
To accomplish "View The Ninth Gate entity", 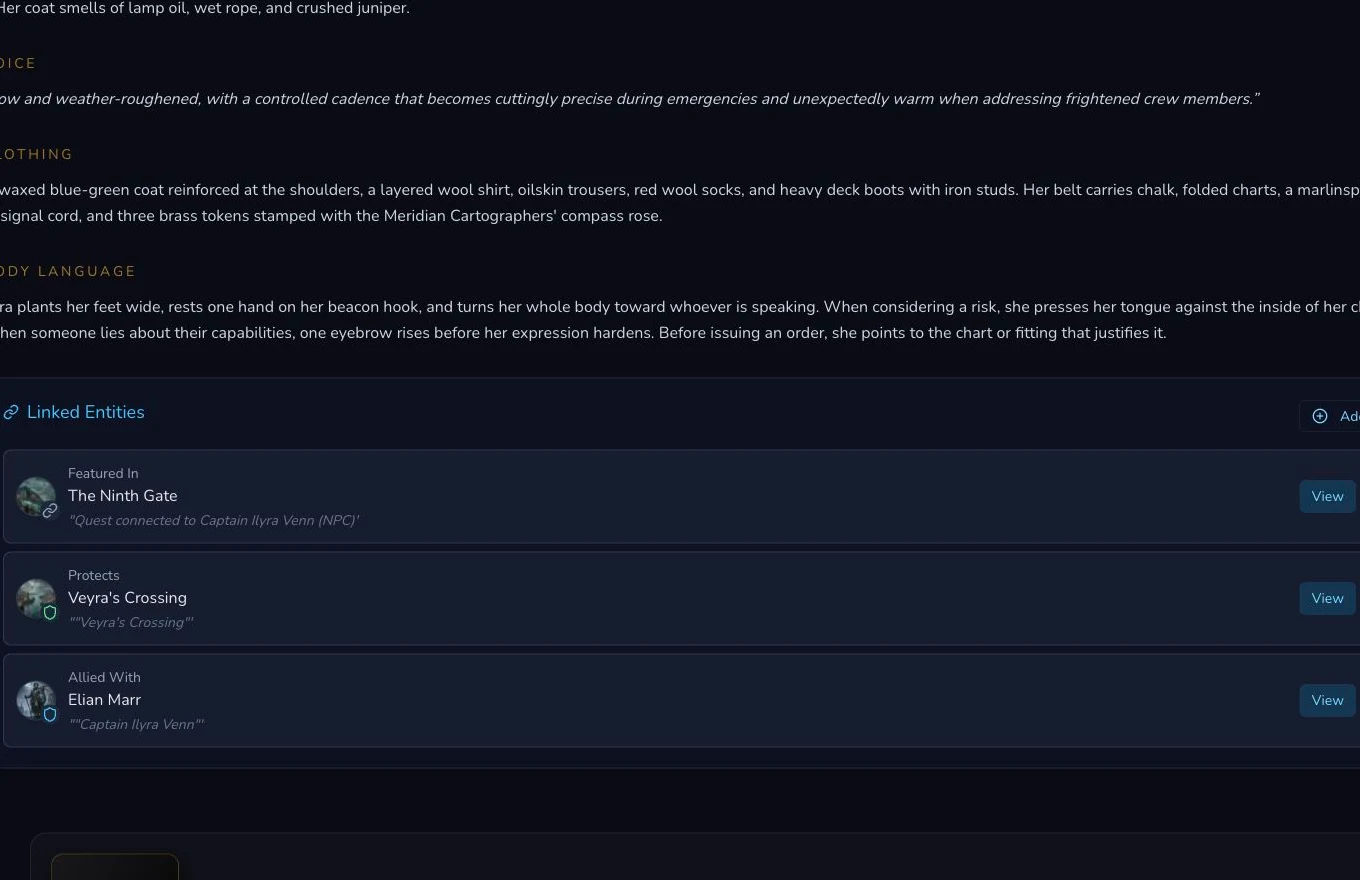I will point(1327,497).
